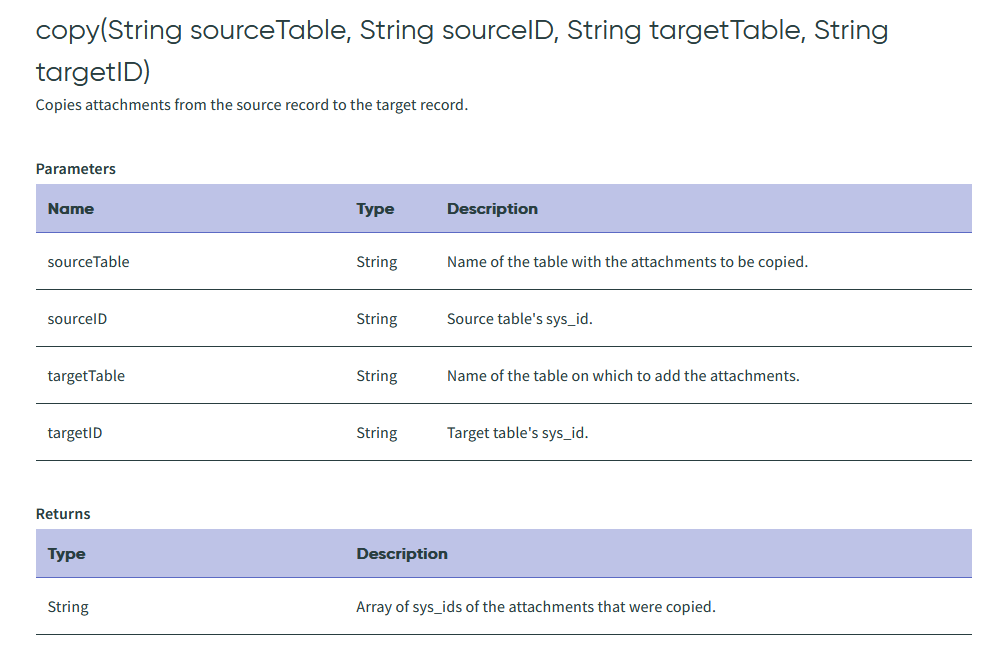Select the targetTable parameter name

pyautogui.click(x=87, y=376)
